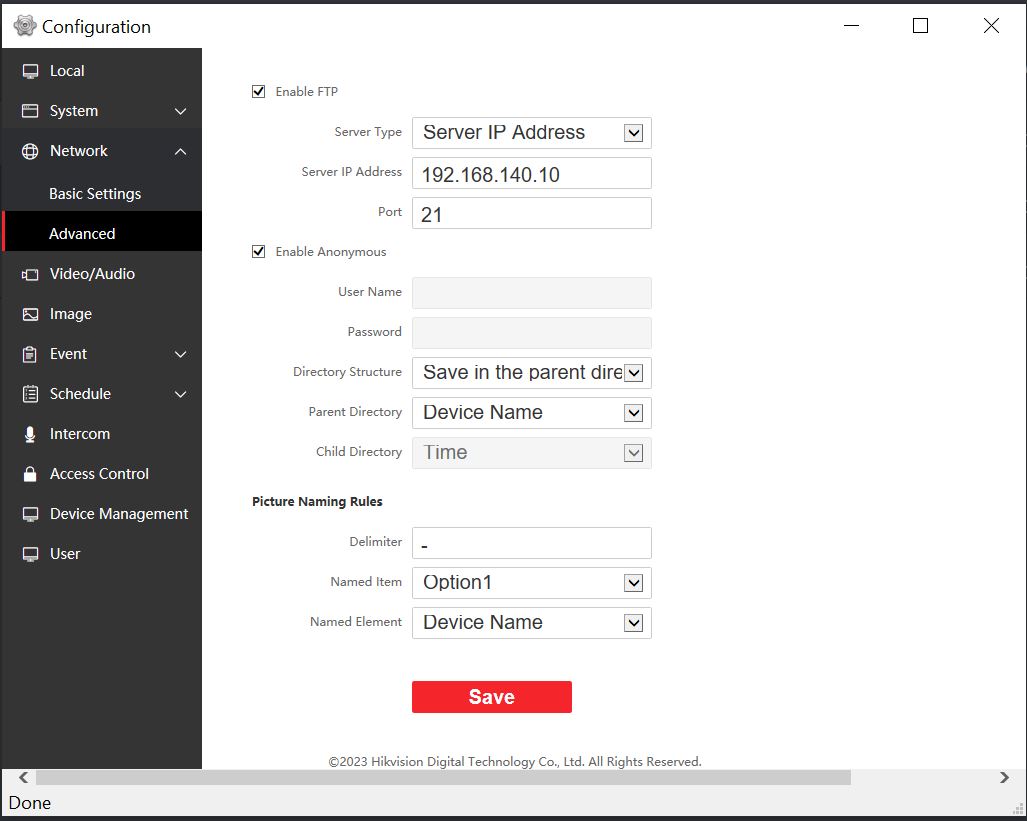Click the Image picture icon
Viewport: 1027px width, 821px height.
coord(30,314)
